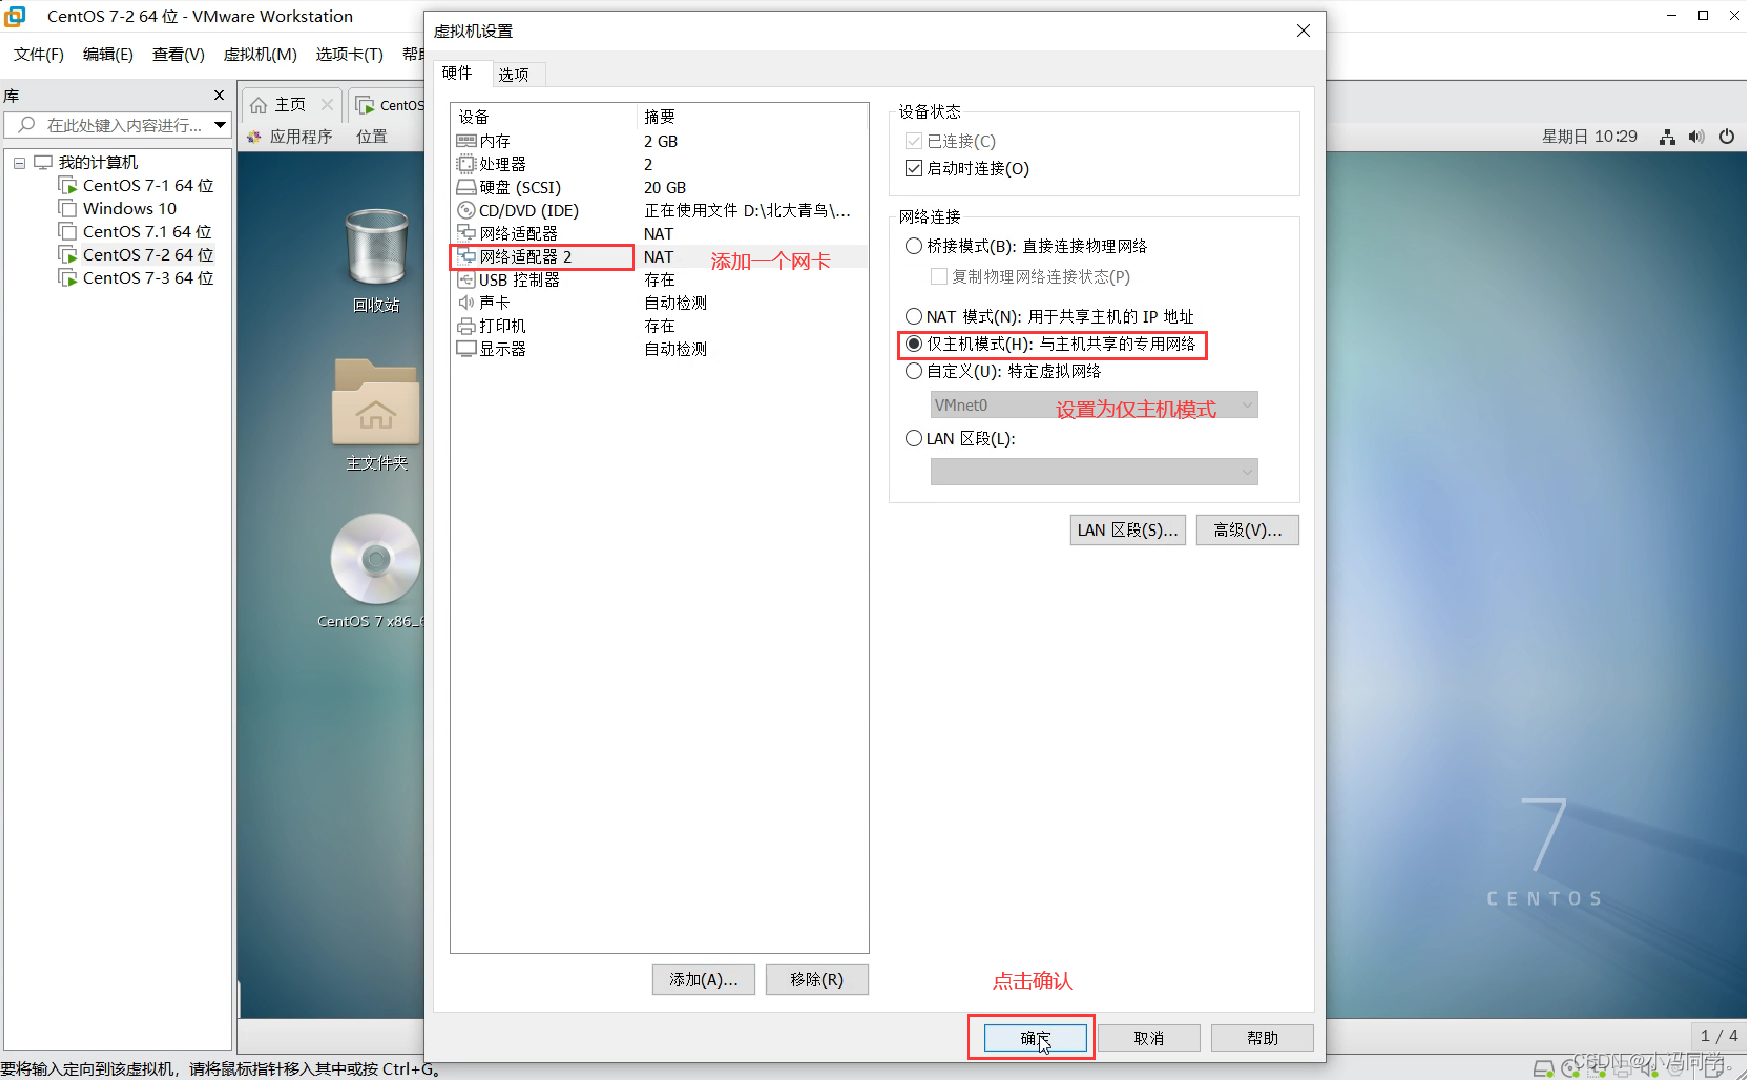The image size is (1747, 1080).
Task: Open the 虚拟机(M) menu
Action: tap(260, 54)
